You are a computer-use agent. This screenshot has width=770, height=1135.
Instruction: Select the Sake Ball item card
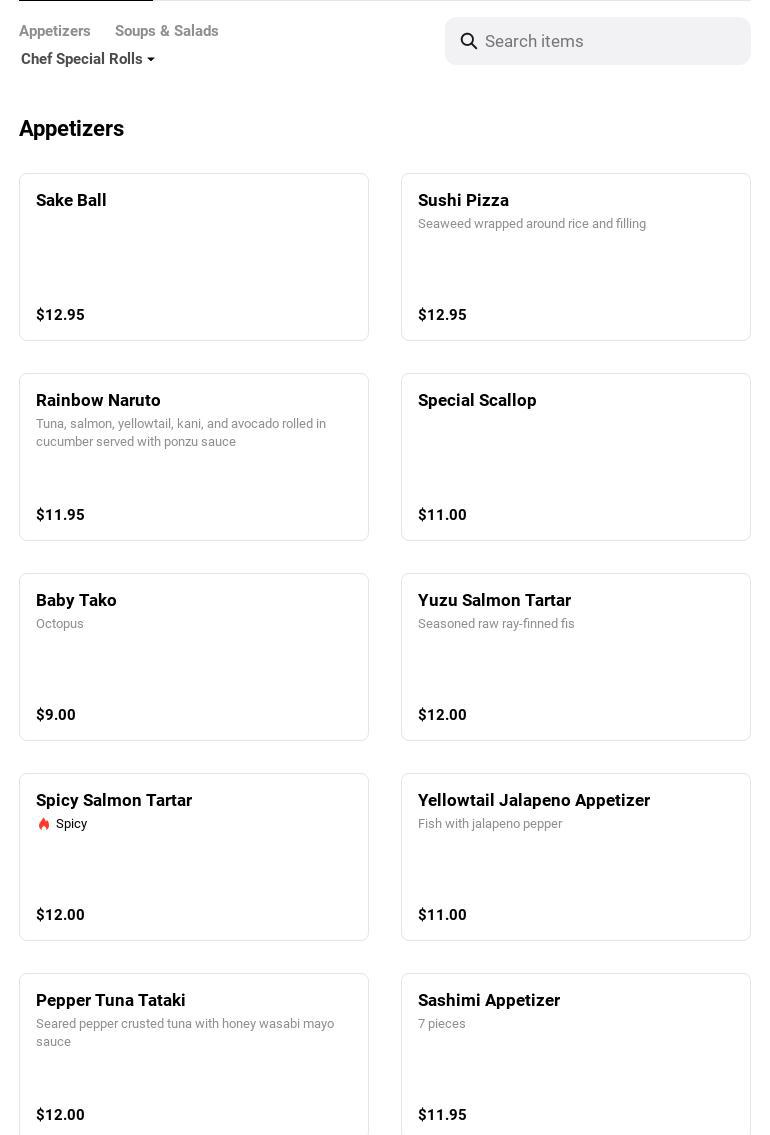click(194, 257)
